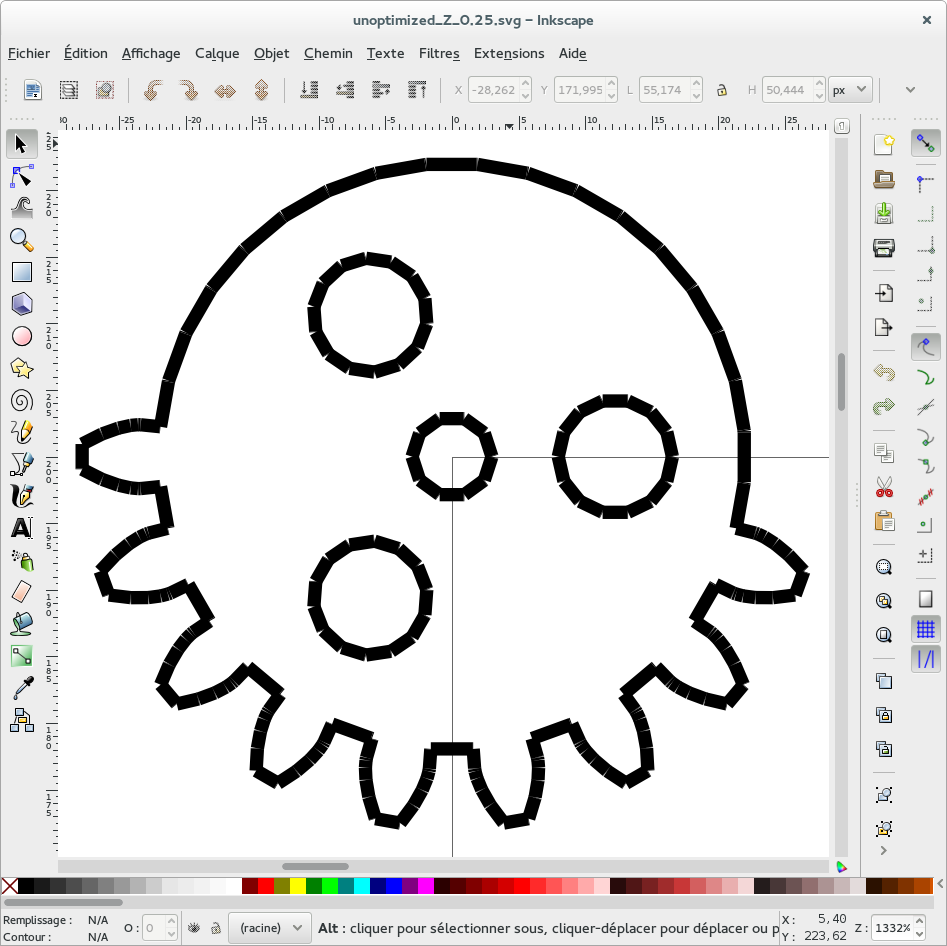This screenshot has height=946, width=947.
Task: Choose the Zoom magnifier tool
Action: point(21,240)
